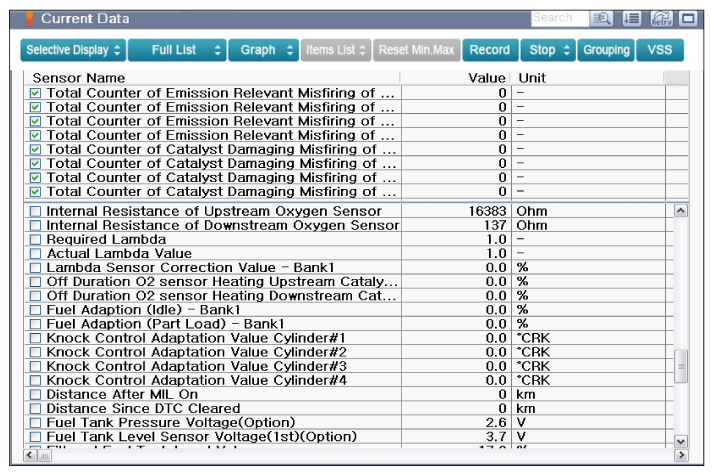Click the 2.6 V value cell

coord(456,423)
